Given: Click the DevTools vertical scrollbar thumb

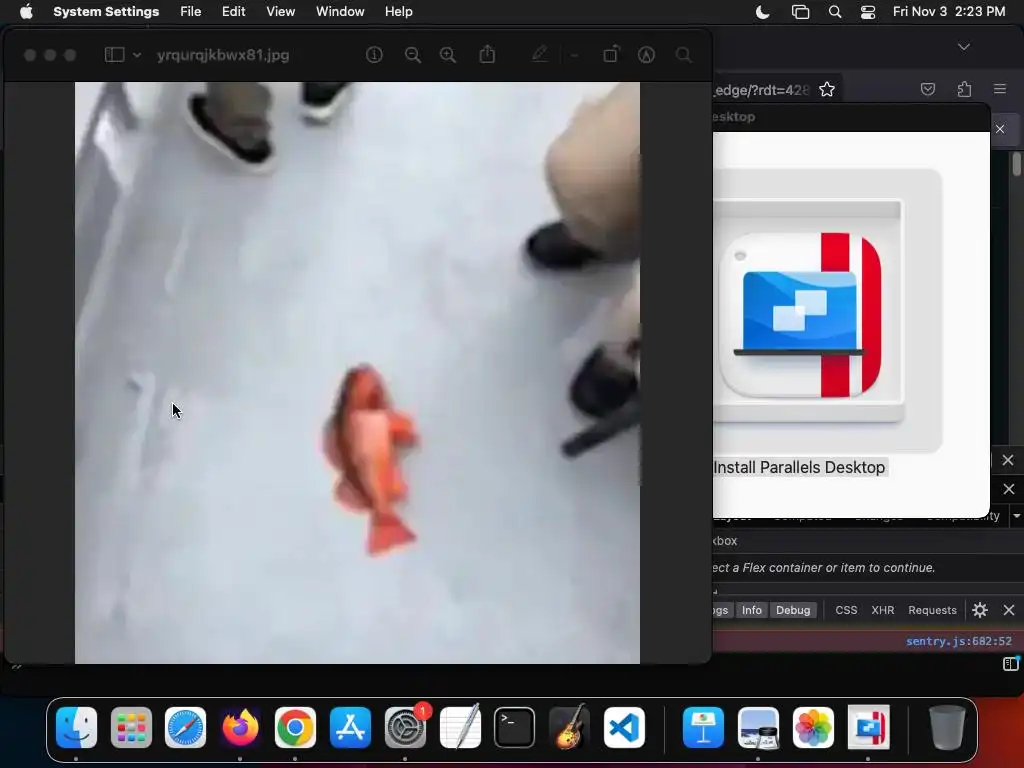Looking at the screenshot, I should coord(1017,164).
